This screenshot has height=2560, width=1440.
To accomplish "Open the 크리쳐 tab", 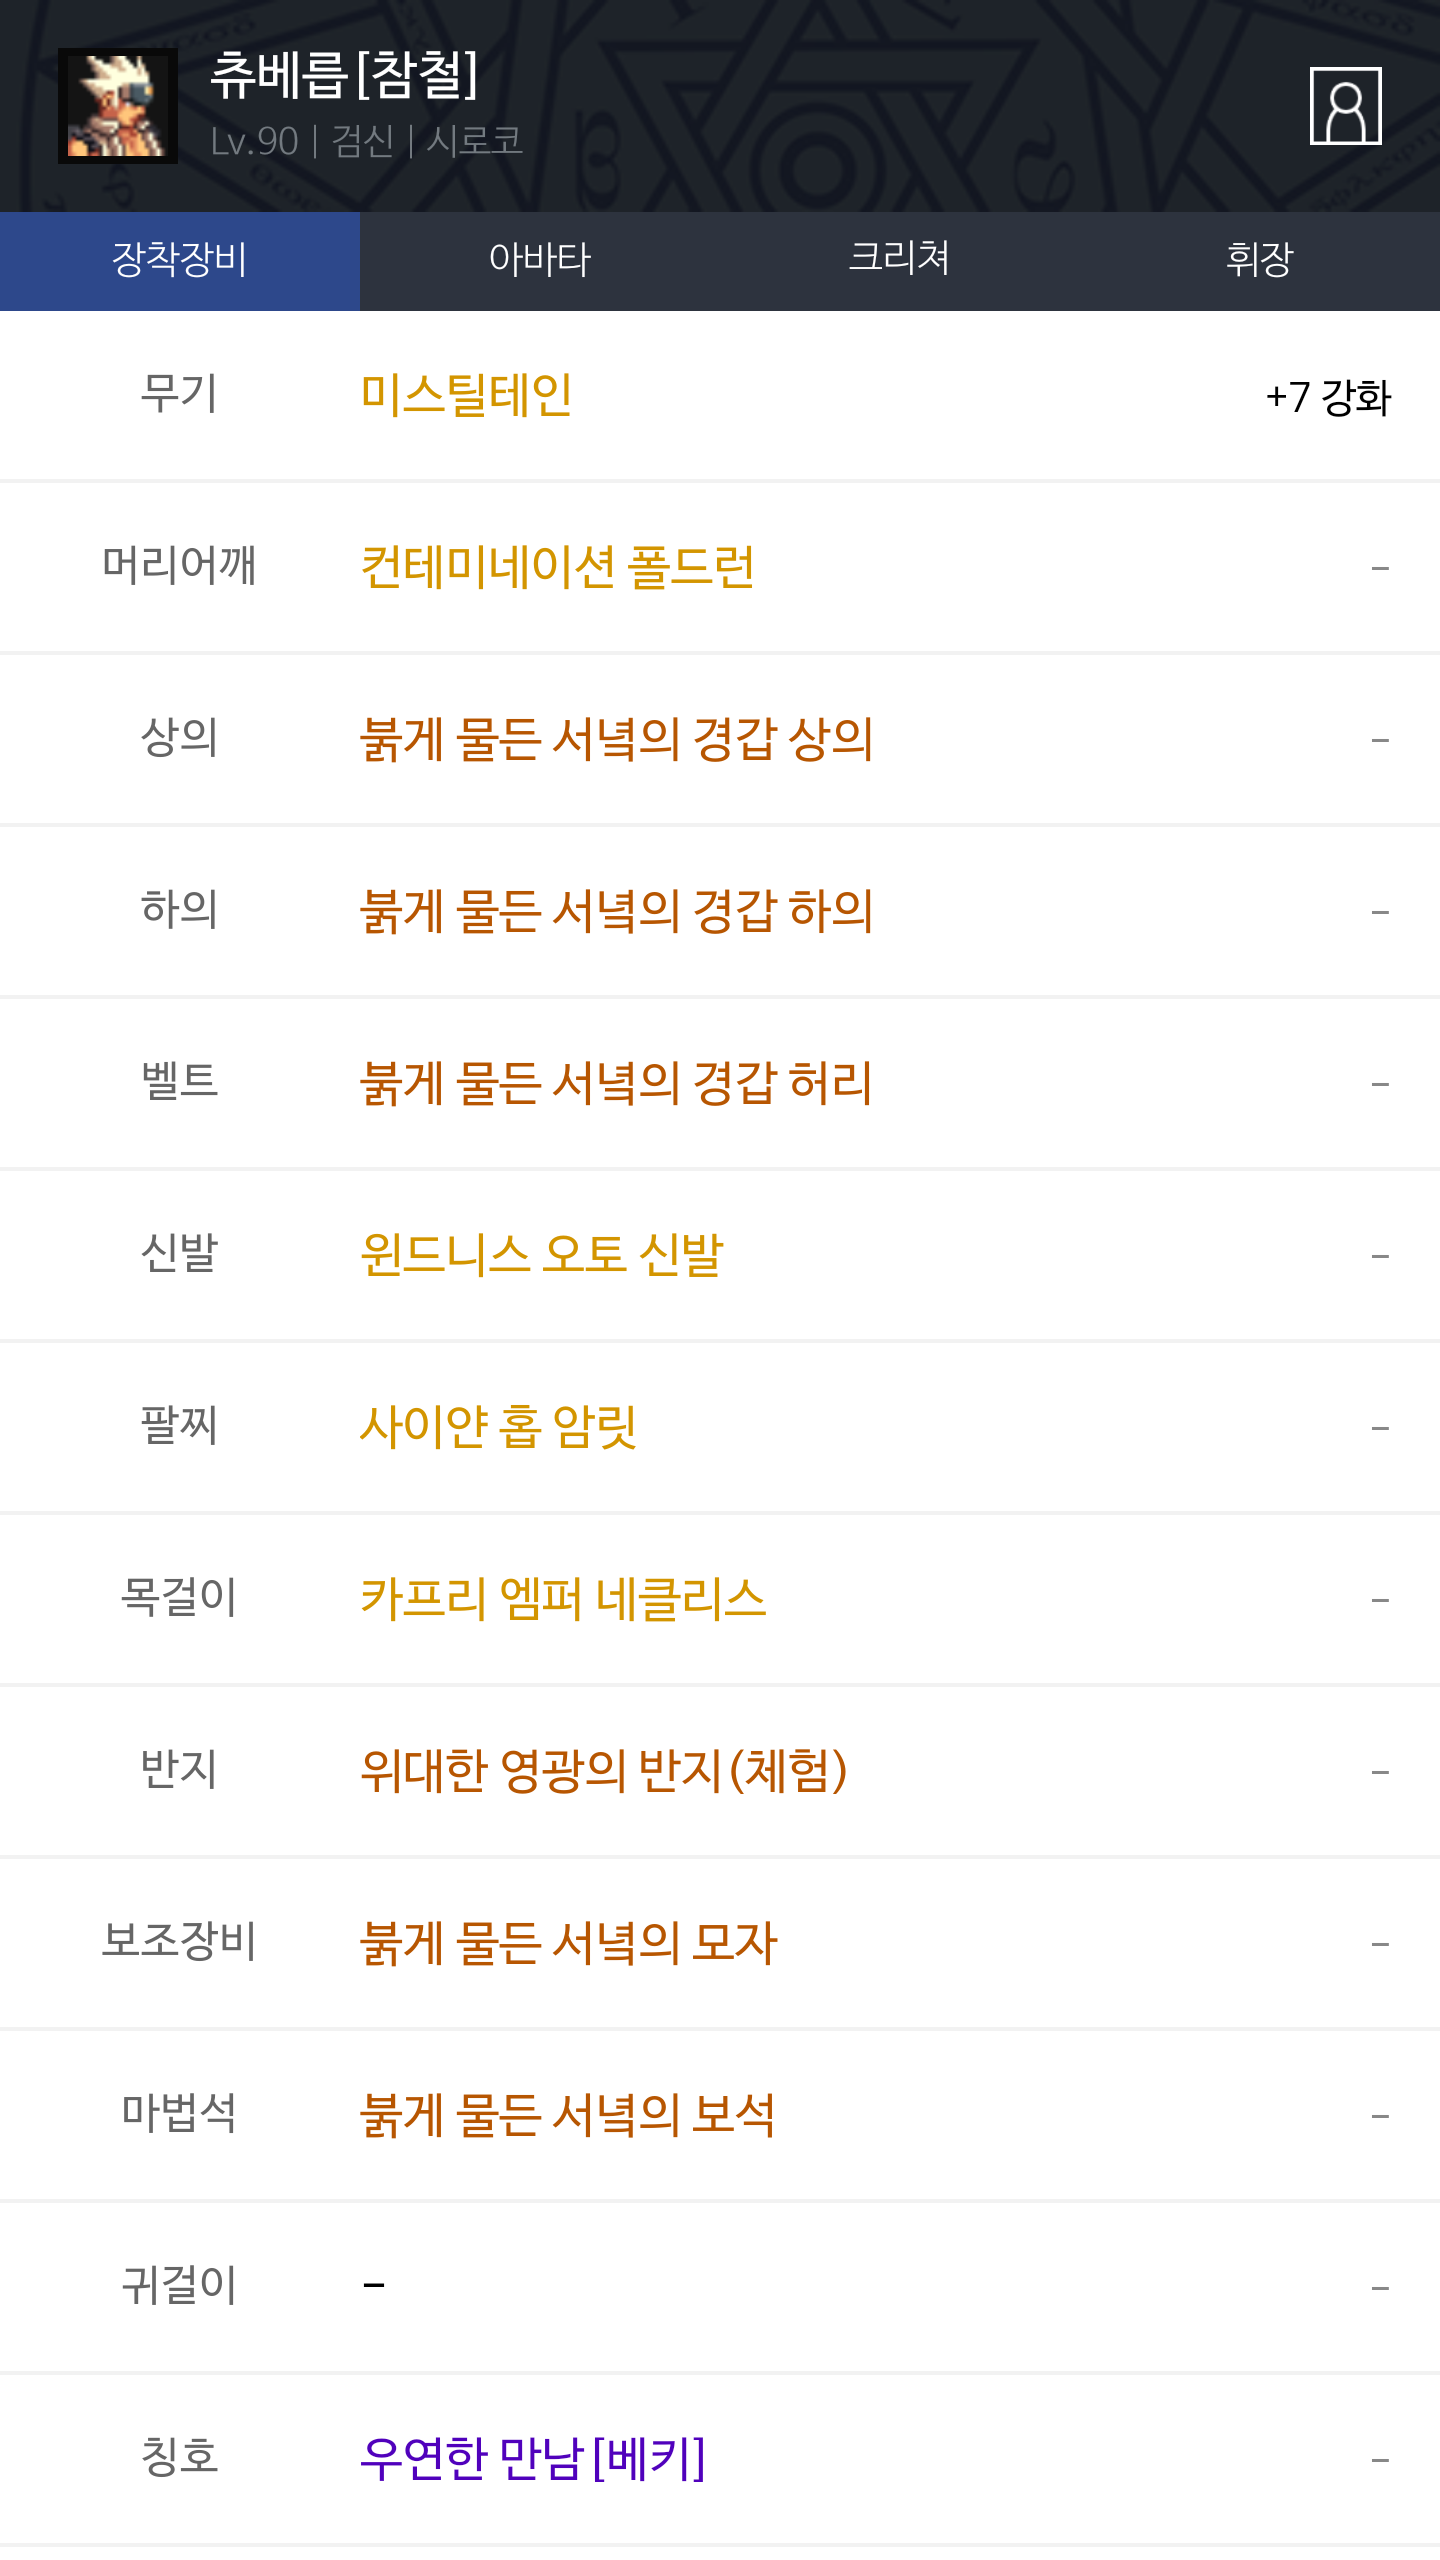I will coord(899,260).
